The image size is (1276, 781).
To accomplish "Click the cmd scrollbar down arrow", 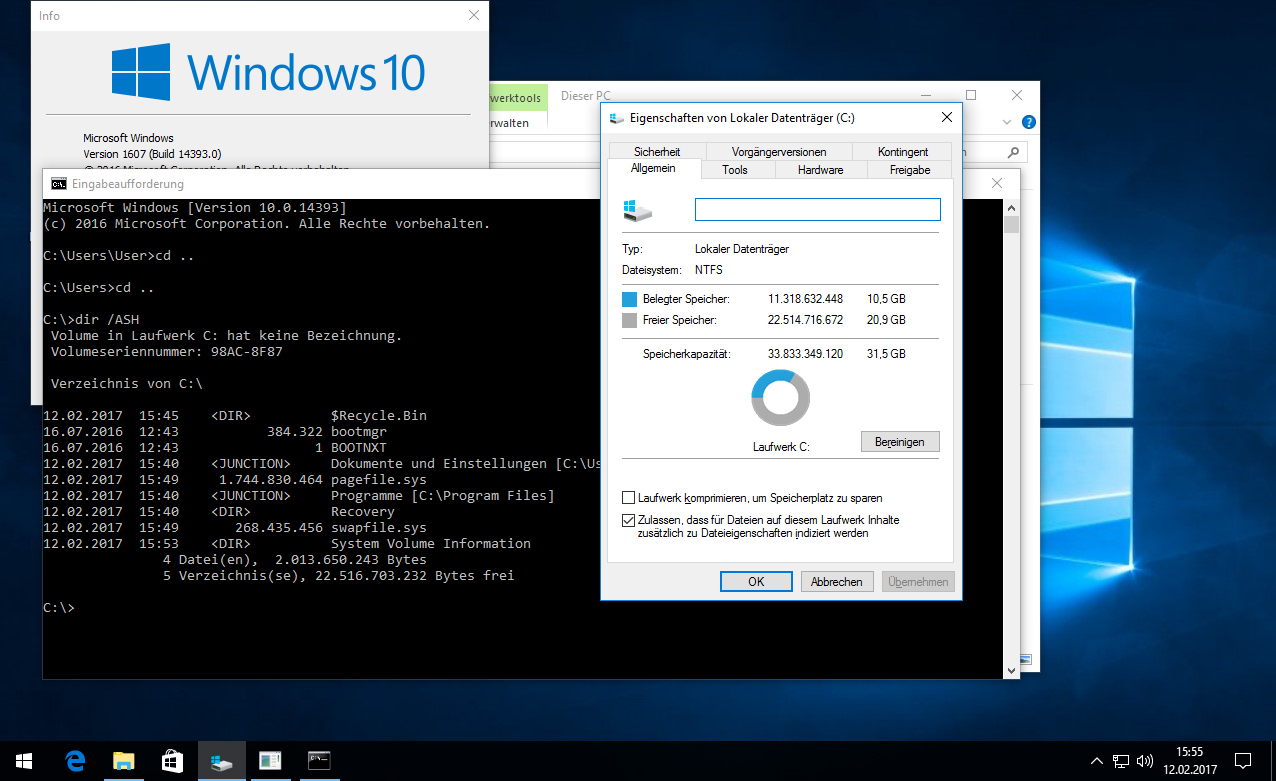I will click(1011, 671).
